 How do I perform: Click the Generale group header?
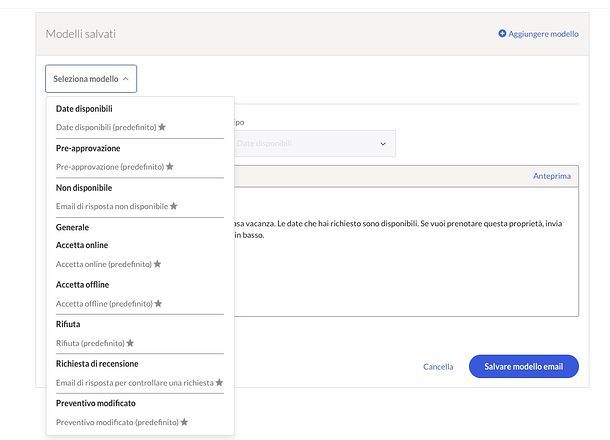click(x=72, y=227)
